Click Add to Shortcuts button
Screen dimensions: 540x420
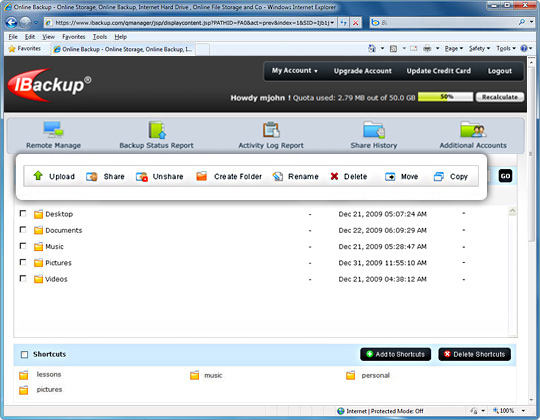click(395, 354)
